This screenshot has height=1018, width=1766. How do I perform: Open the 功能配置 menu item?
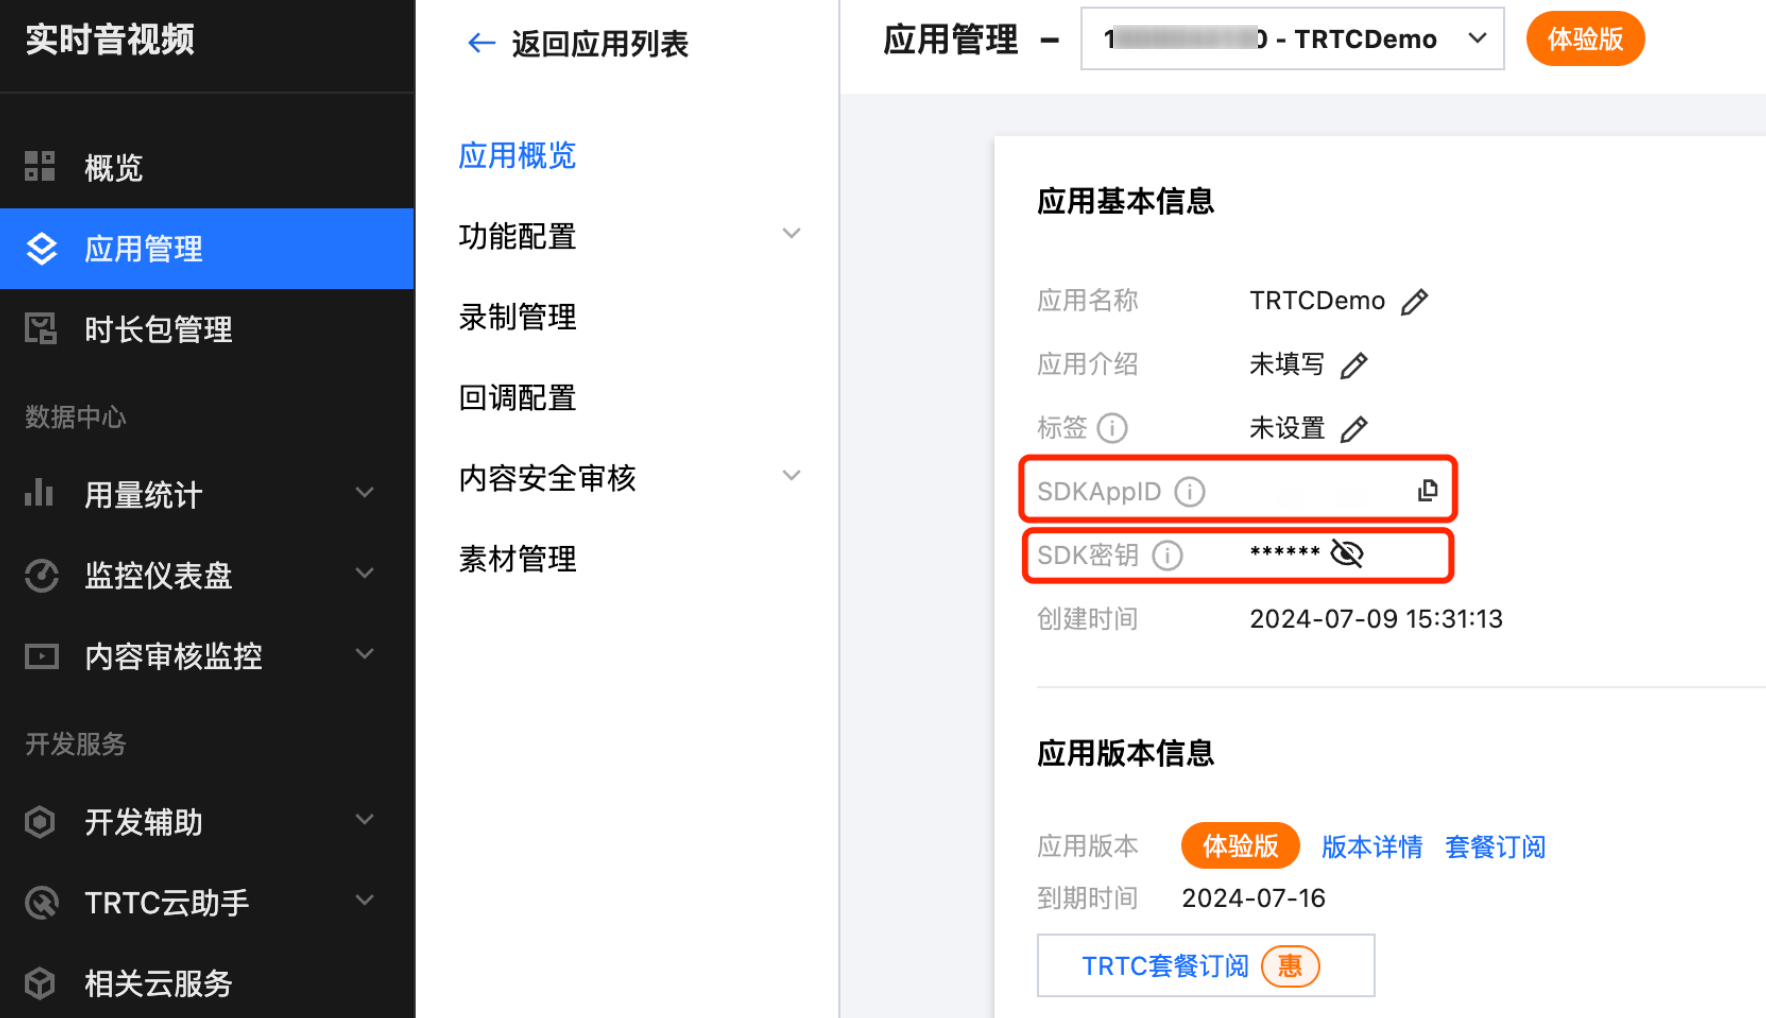pyautogui.click(x=517, y=237)
